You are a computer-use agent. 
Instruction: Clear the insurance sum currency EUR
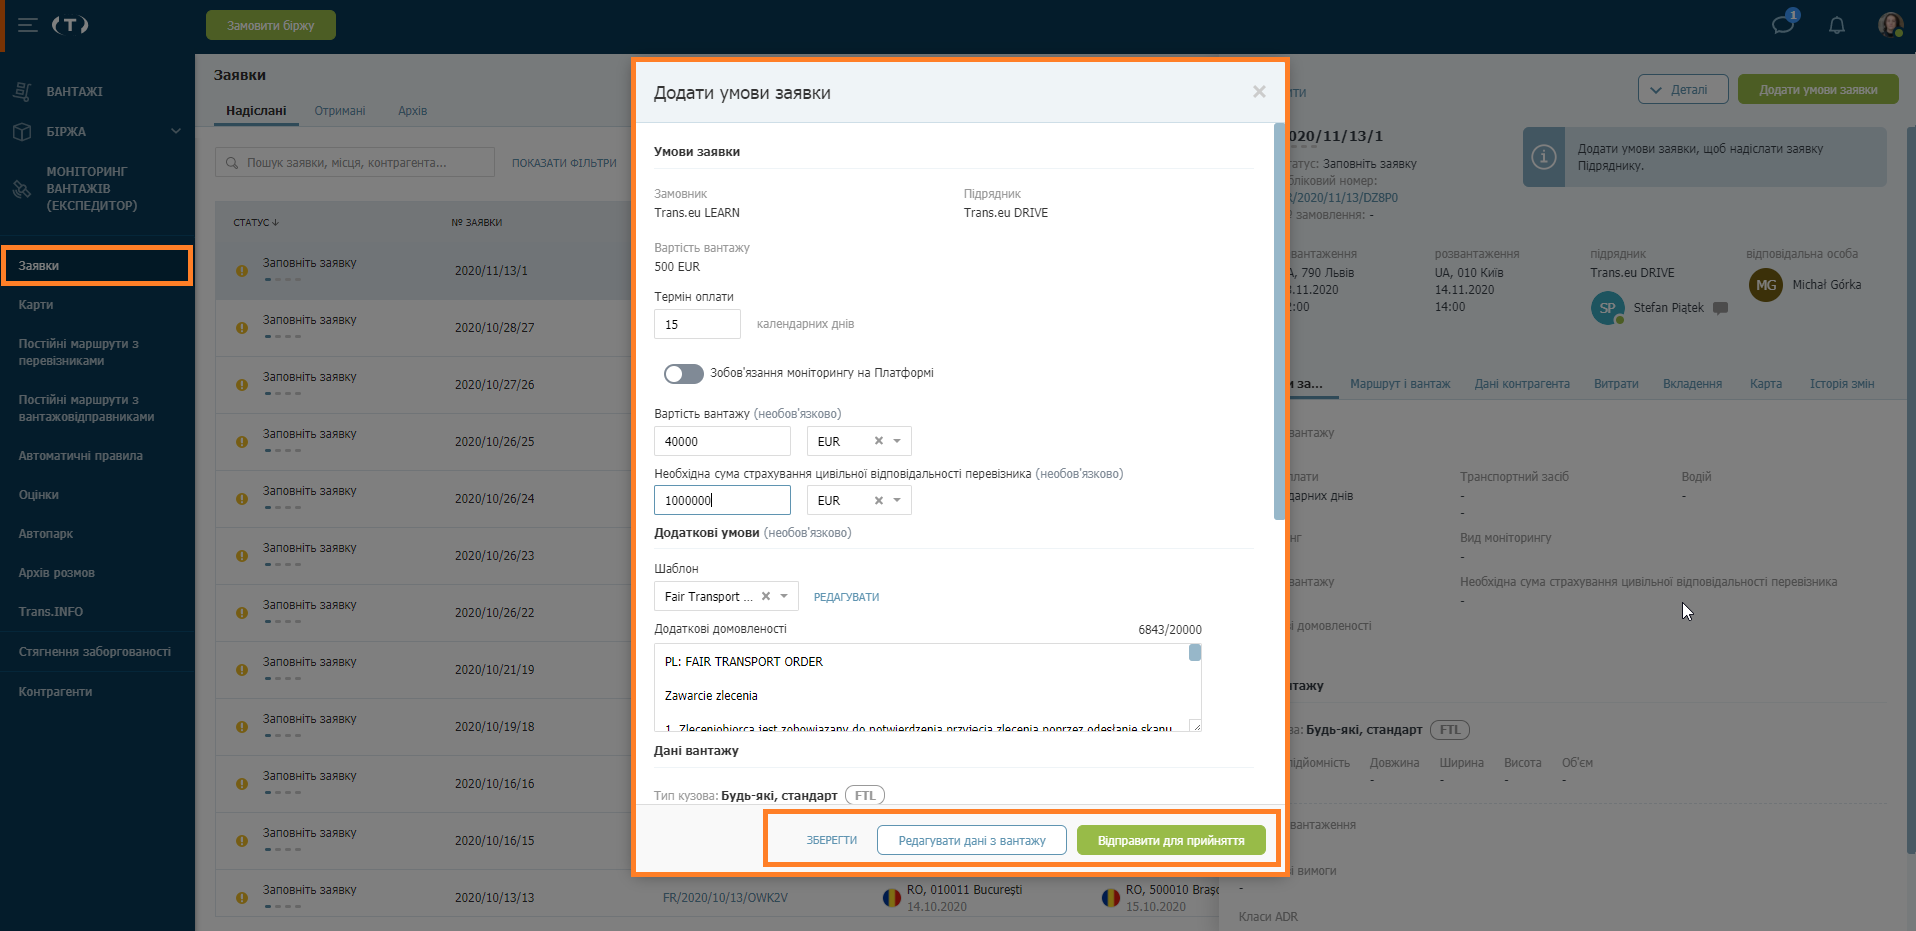pyautogui.click(x=879, y=500)
